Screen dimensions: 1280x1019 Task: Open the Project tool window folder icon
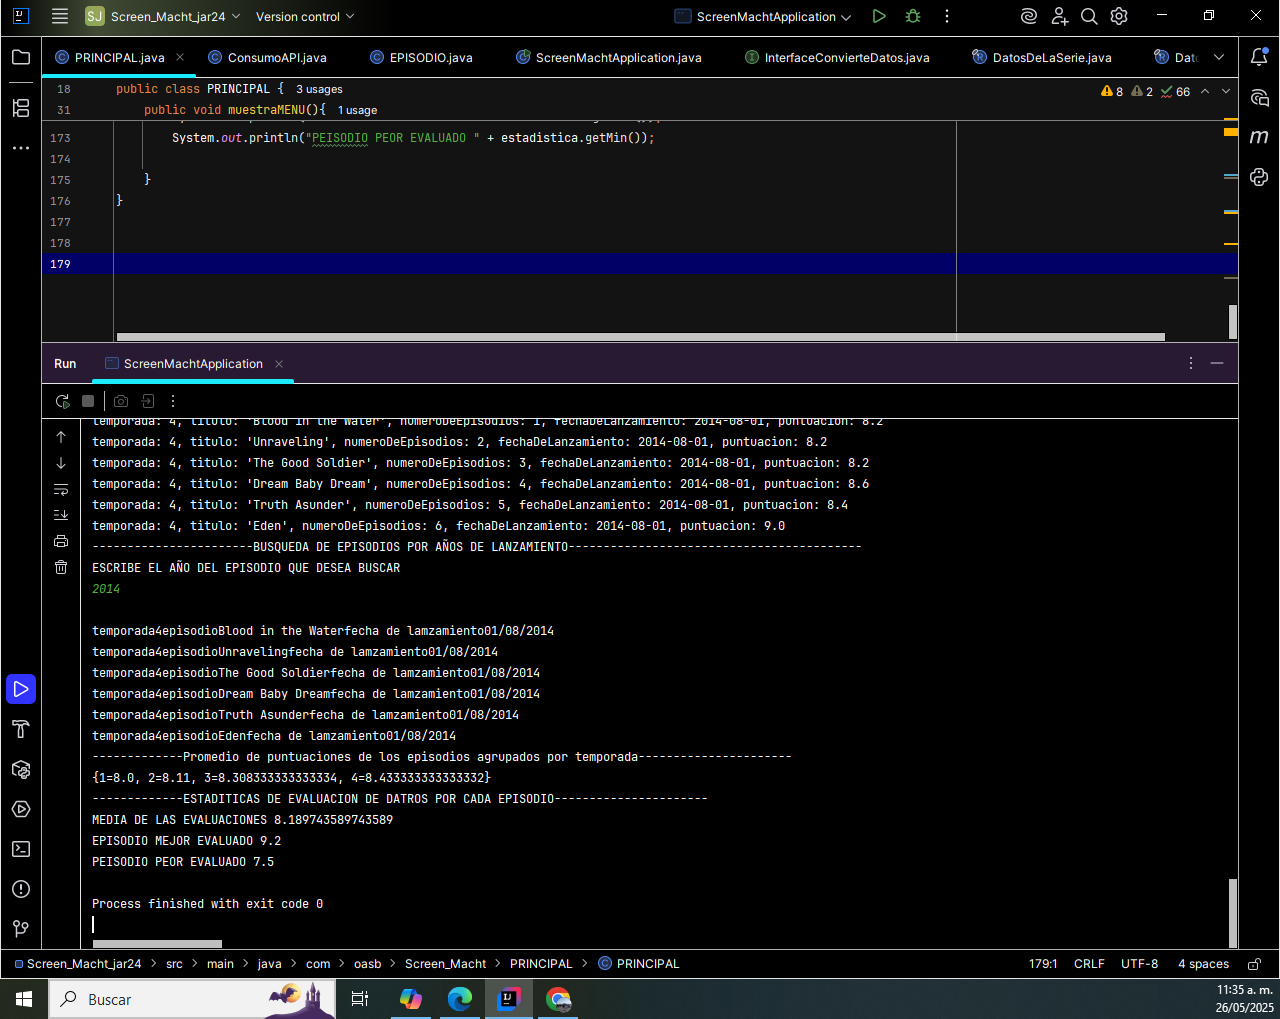tap(21, 57)
